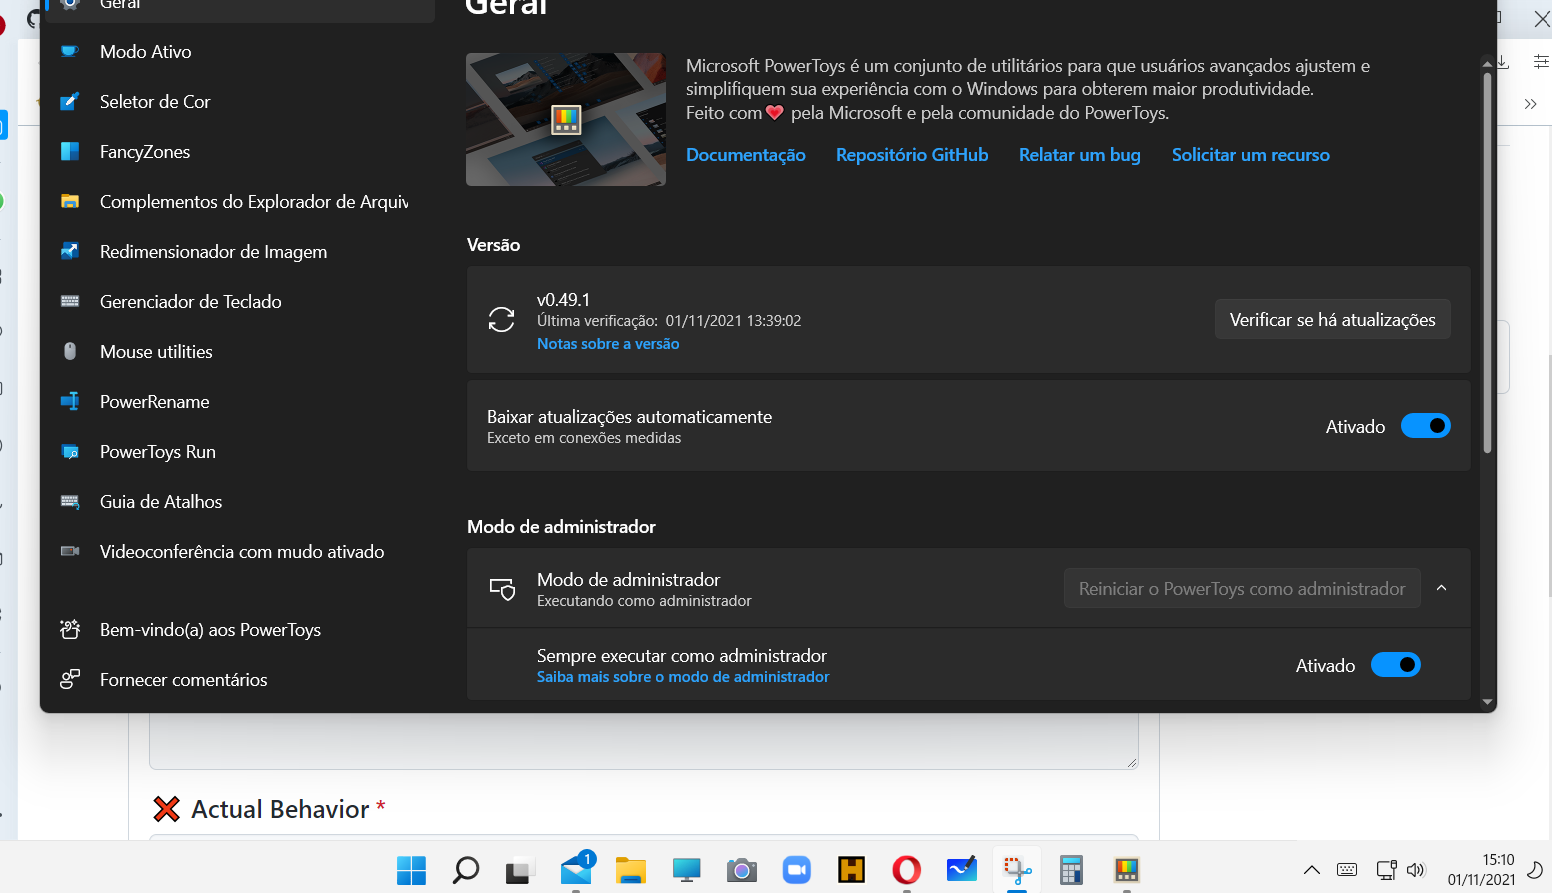Open the Documentação link
1552x893 pixels.
[x=746, y=155]
